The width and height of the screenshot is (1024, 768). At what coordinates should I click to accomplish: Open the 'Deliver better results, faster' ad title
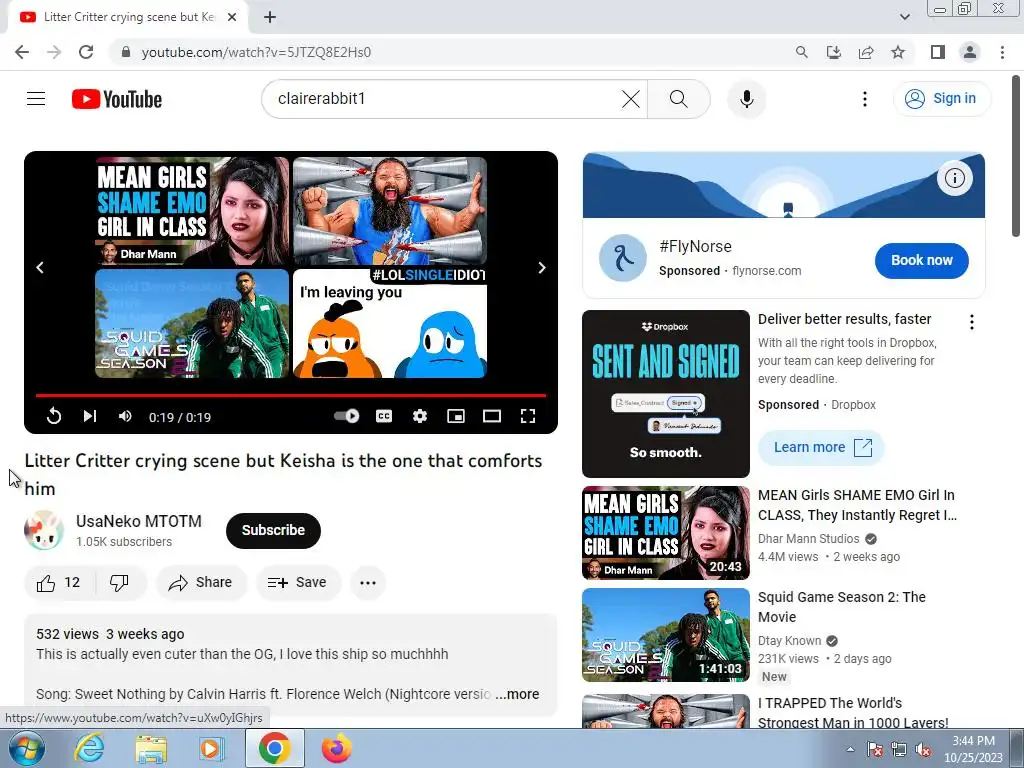click(x=844, y=319)
